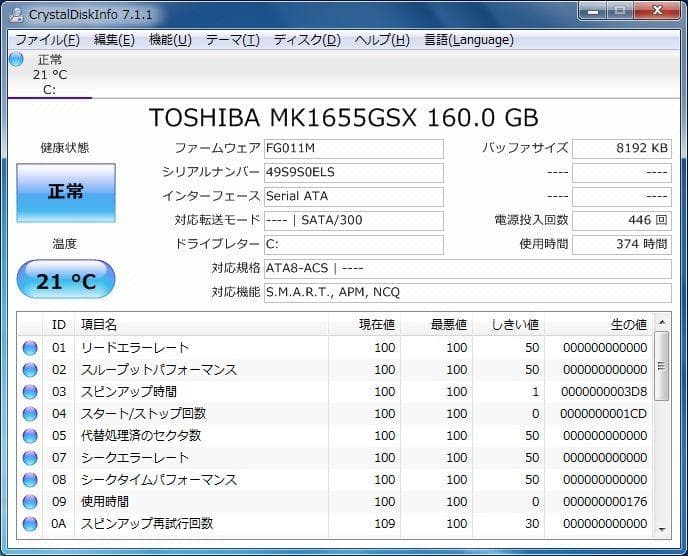
Task: Click the バッファサイズ field 8192 KB
Action: [x=622, y=148]
